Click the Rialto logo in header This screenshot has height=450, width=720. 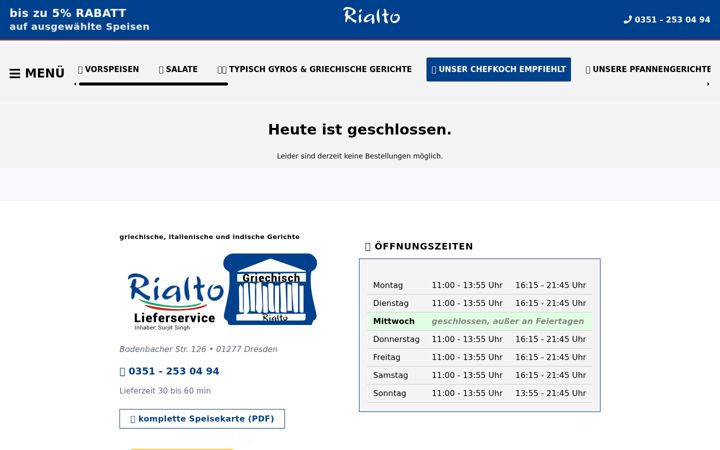371,16
